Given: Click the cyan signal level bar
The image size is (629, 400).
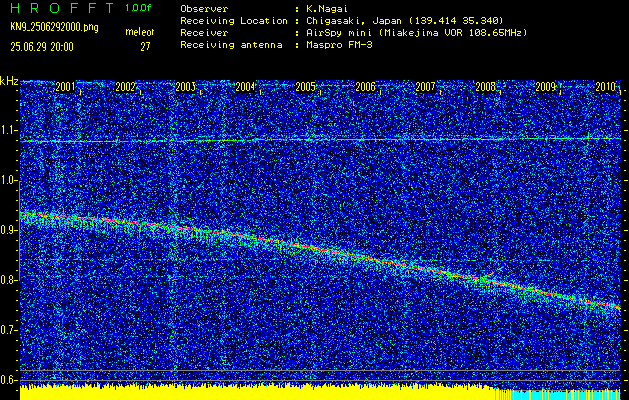Looking at the screenshot, I should [x=558, y=394].
